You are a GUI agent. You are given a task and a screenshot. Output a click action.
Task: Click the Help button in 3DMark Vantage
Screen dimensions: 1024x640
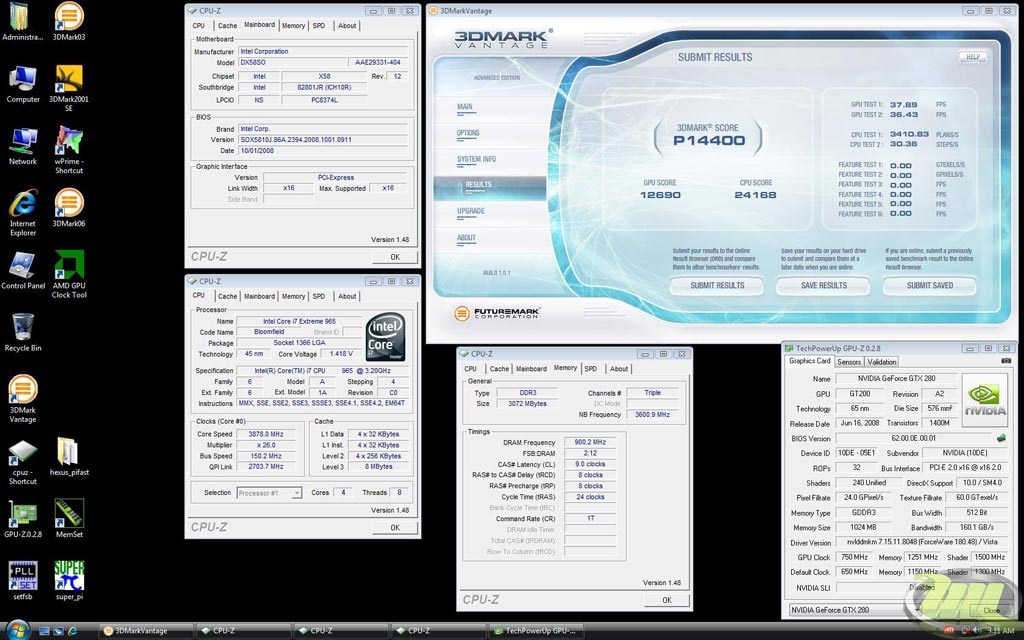972,57
